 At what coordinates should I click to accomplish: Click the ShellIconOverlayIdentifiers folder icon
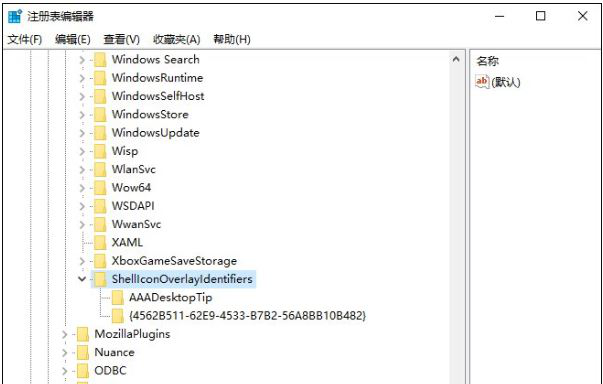tap(100, 279)
